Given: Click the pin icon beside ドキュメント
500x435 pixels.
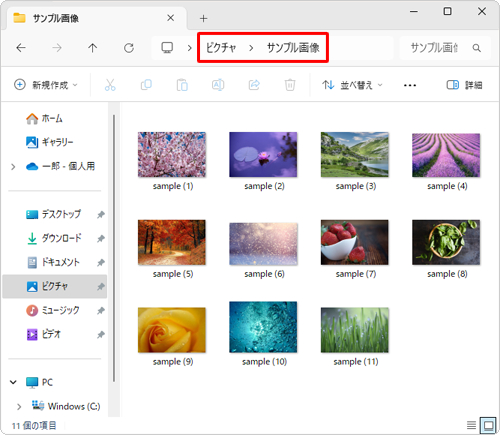Looking at the screenshot, I should (101, 262).
